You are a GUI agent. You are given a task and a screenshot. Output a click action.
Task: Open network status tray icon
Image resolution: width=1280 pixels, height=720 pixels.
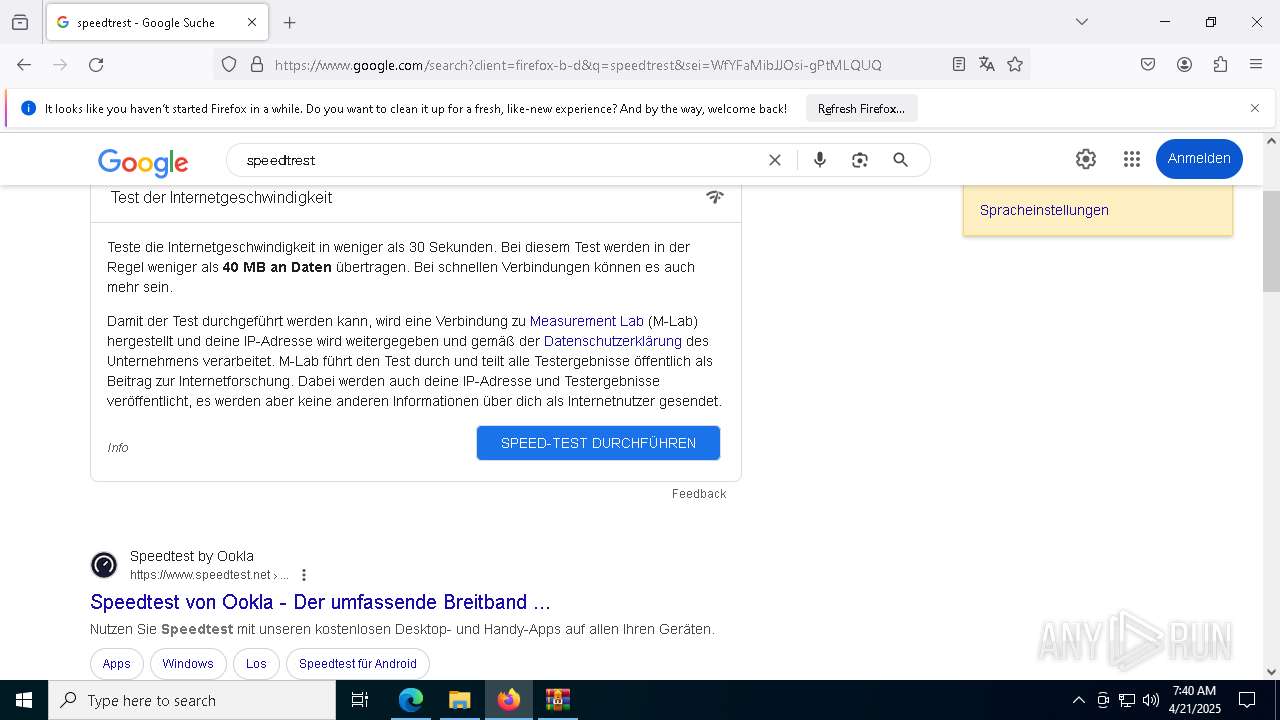pyautogui.click(x=1127, y=700)
